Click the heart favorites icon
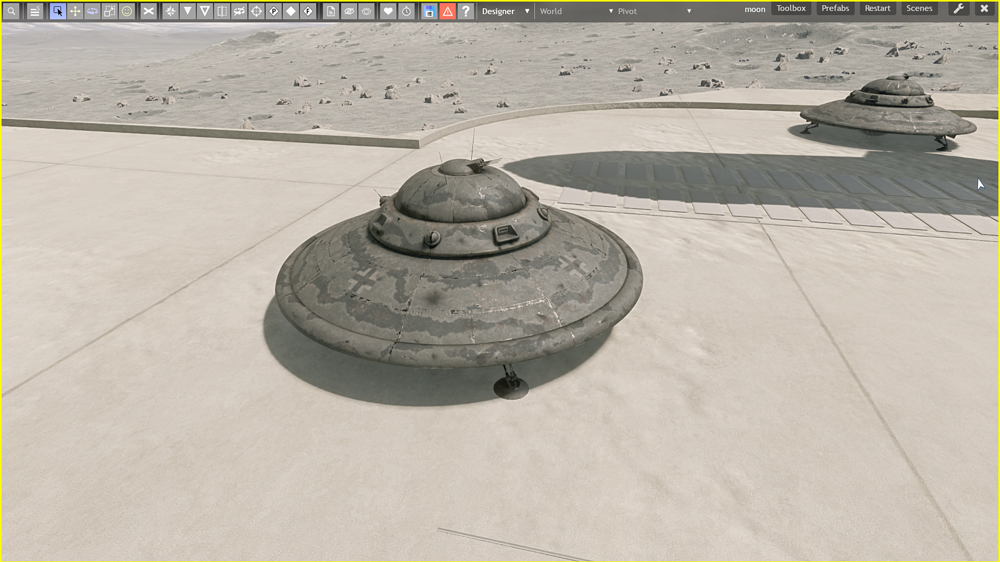Screen dimensions: 1000x562 tap(388, 11)
